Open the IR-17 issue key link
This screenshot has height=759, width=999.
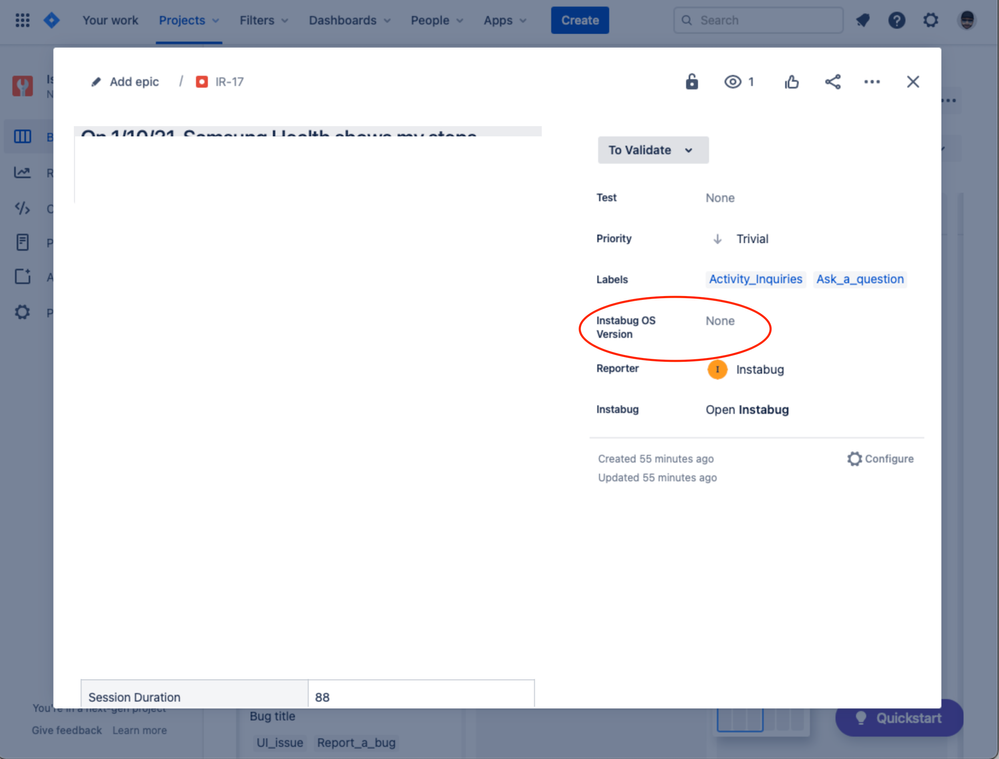pos(229,82)
